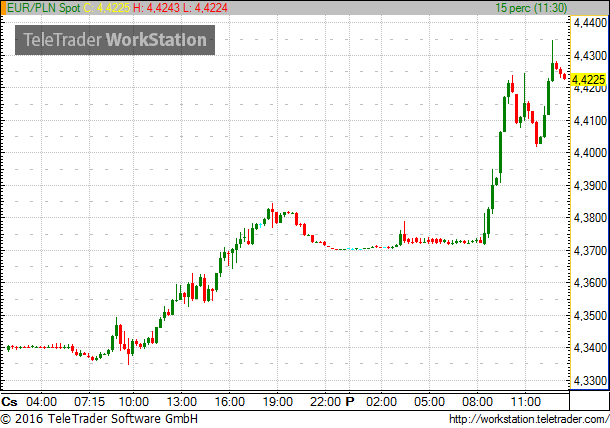Image resolution: width=610 pixels, height=428 pixels.
Task: Click the 4,3700 price axis label
Action: pos(590,251)
